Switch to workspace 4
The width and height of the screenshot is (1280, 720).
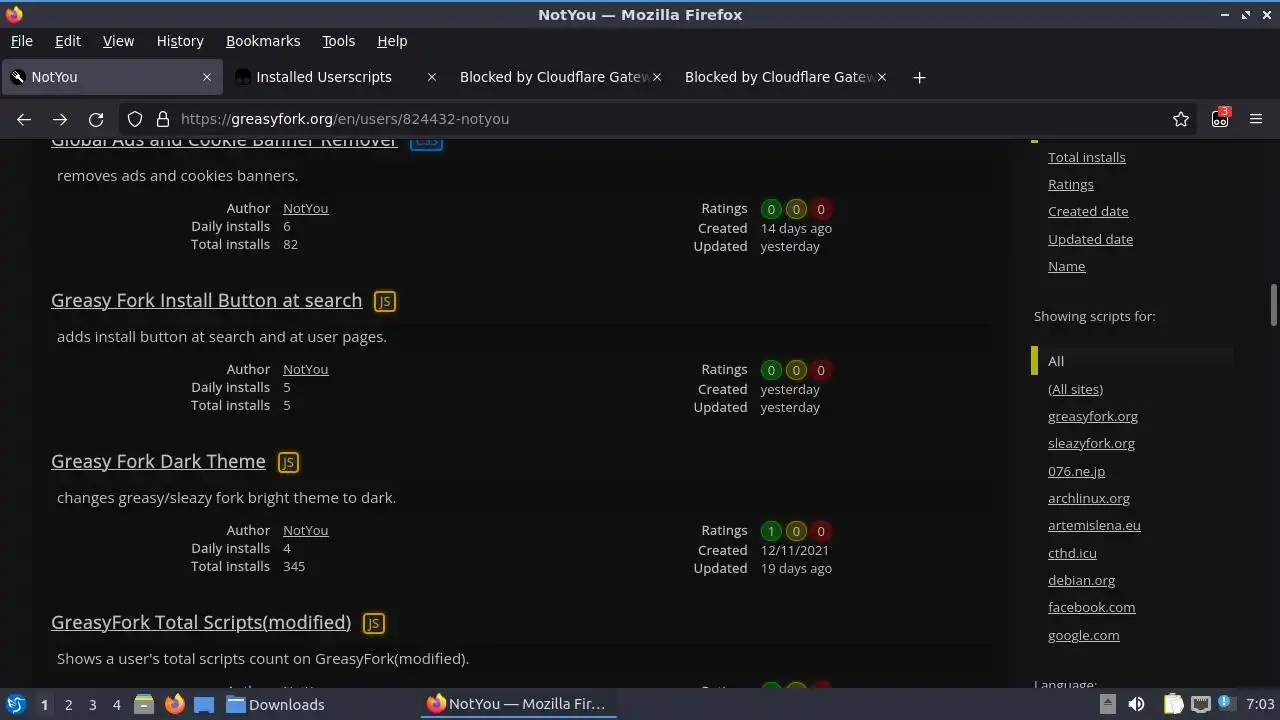tap(116, 704)
